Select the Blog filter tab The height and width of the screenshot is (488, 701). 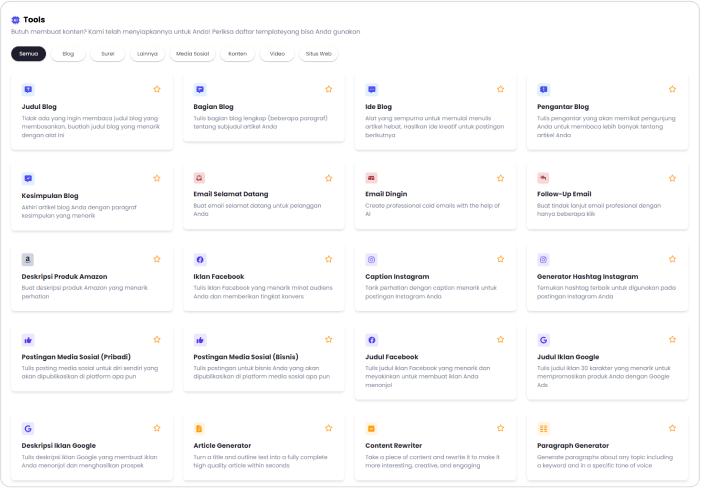point(68,54)
